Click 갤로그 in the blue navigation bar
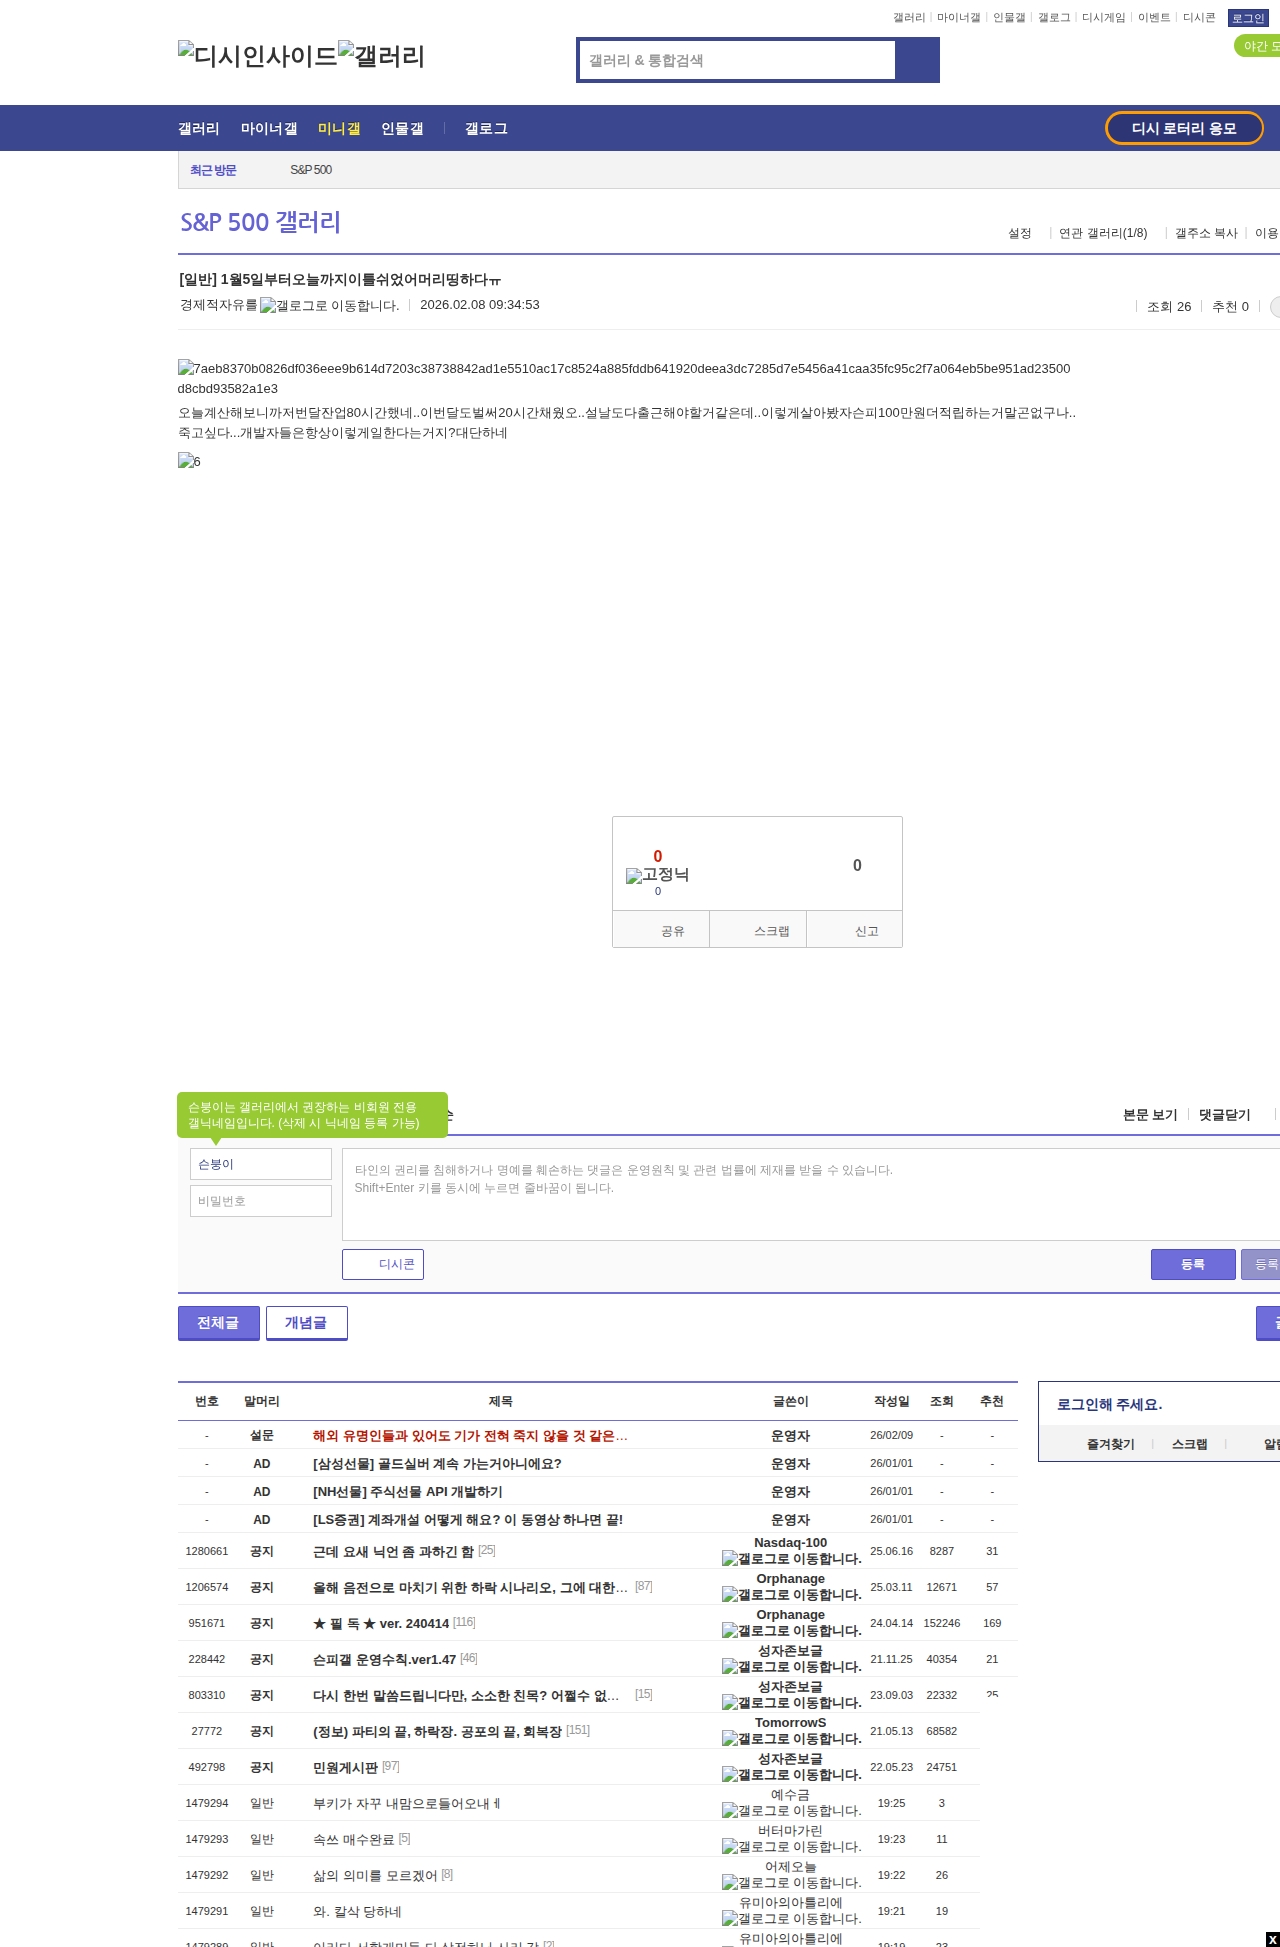Image resolution: width=1280 pixels, height=1947 pixels. [486, 129]
